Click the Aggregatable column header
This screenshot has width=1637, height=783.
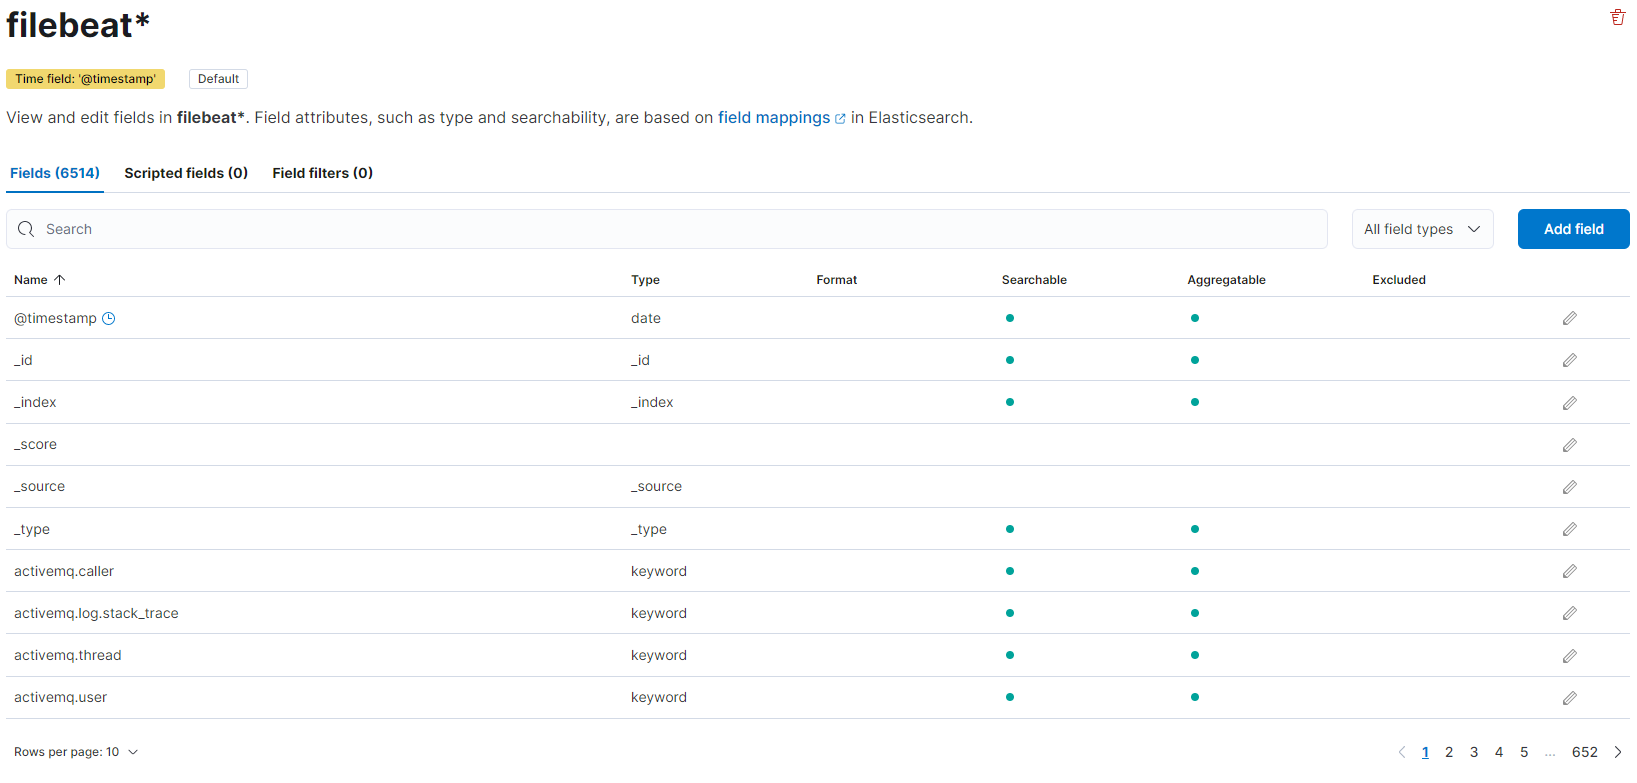point(1226,280)
